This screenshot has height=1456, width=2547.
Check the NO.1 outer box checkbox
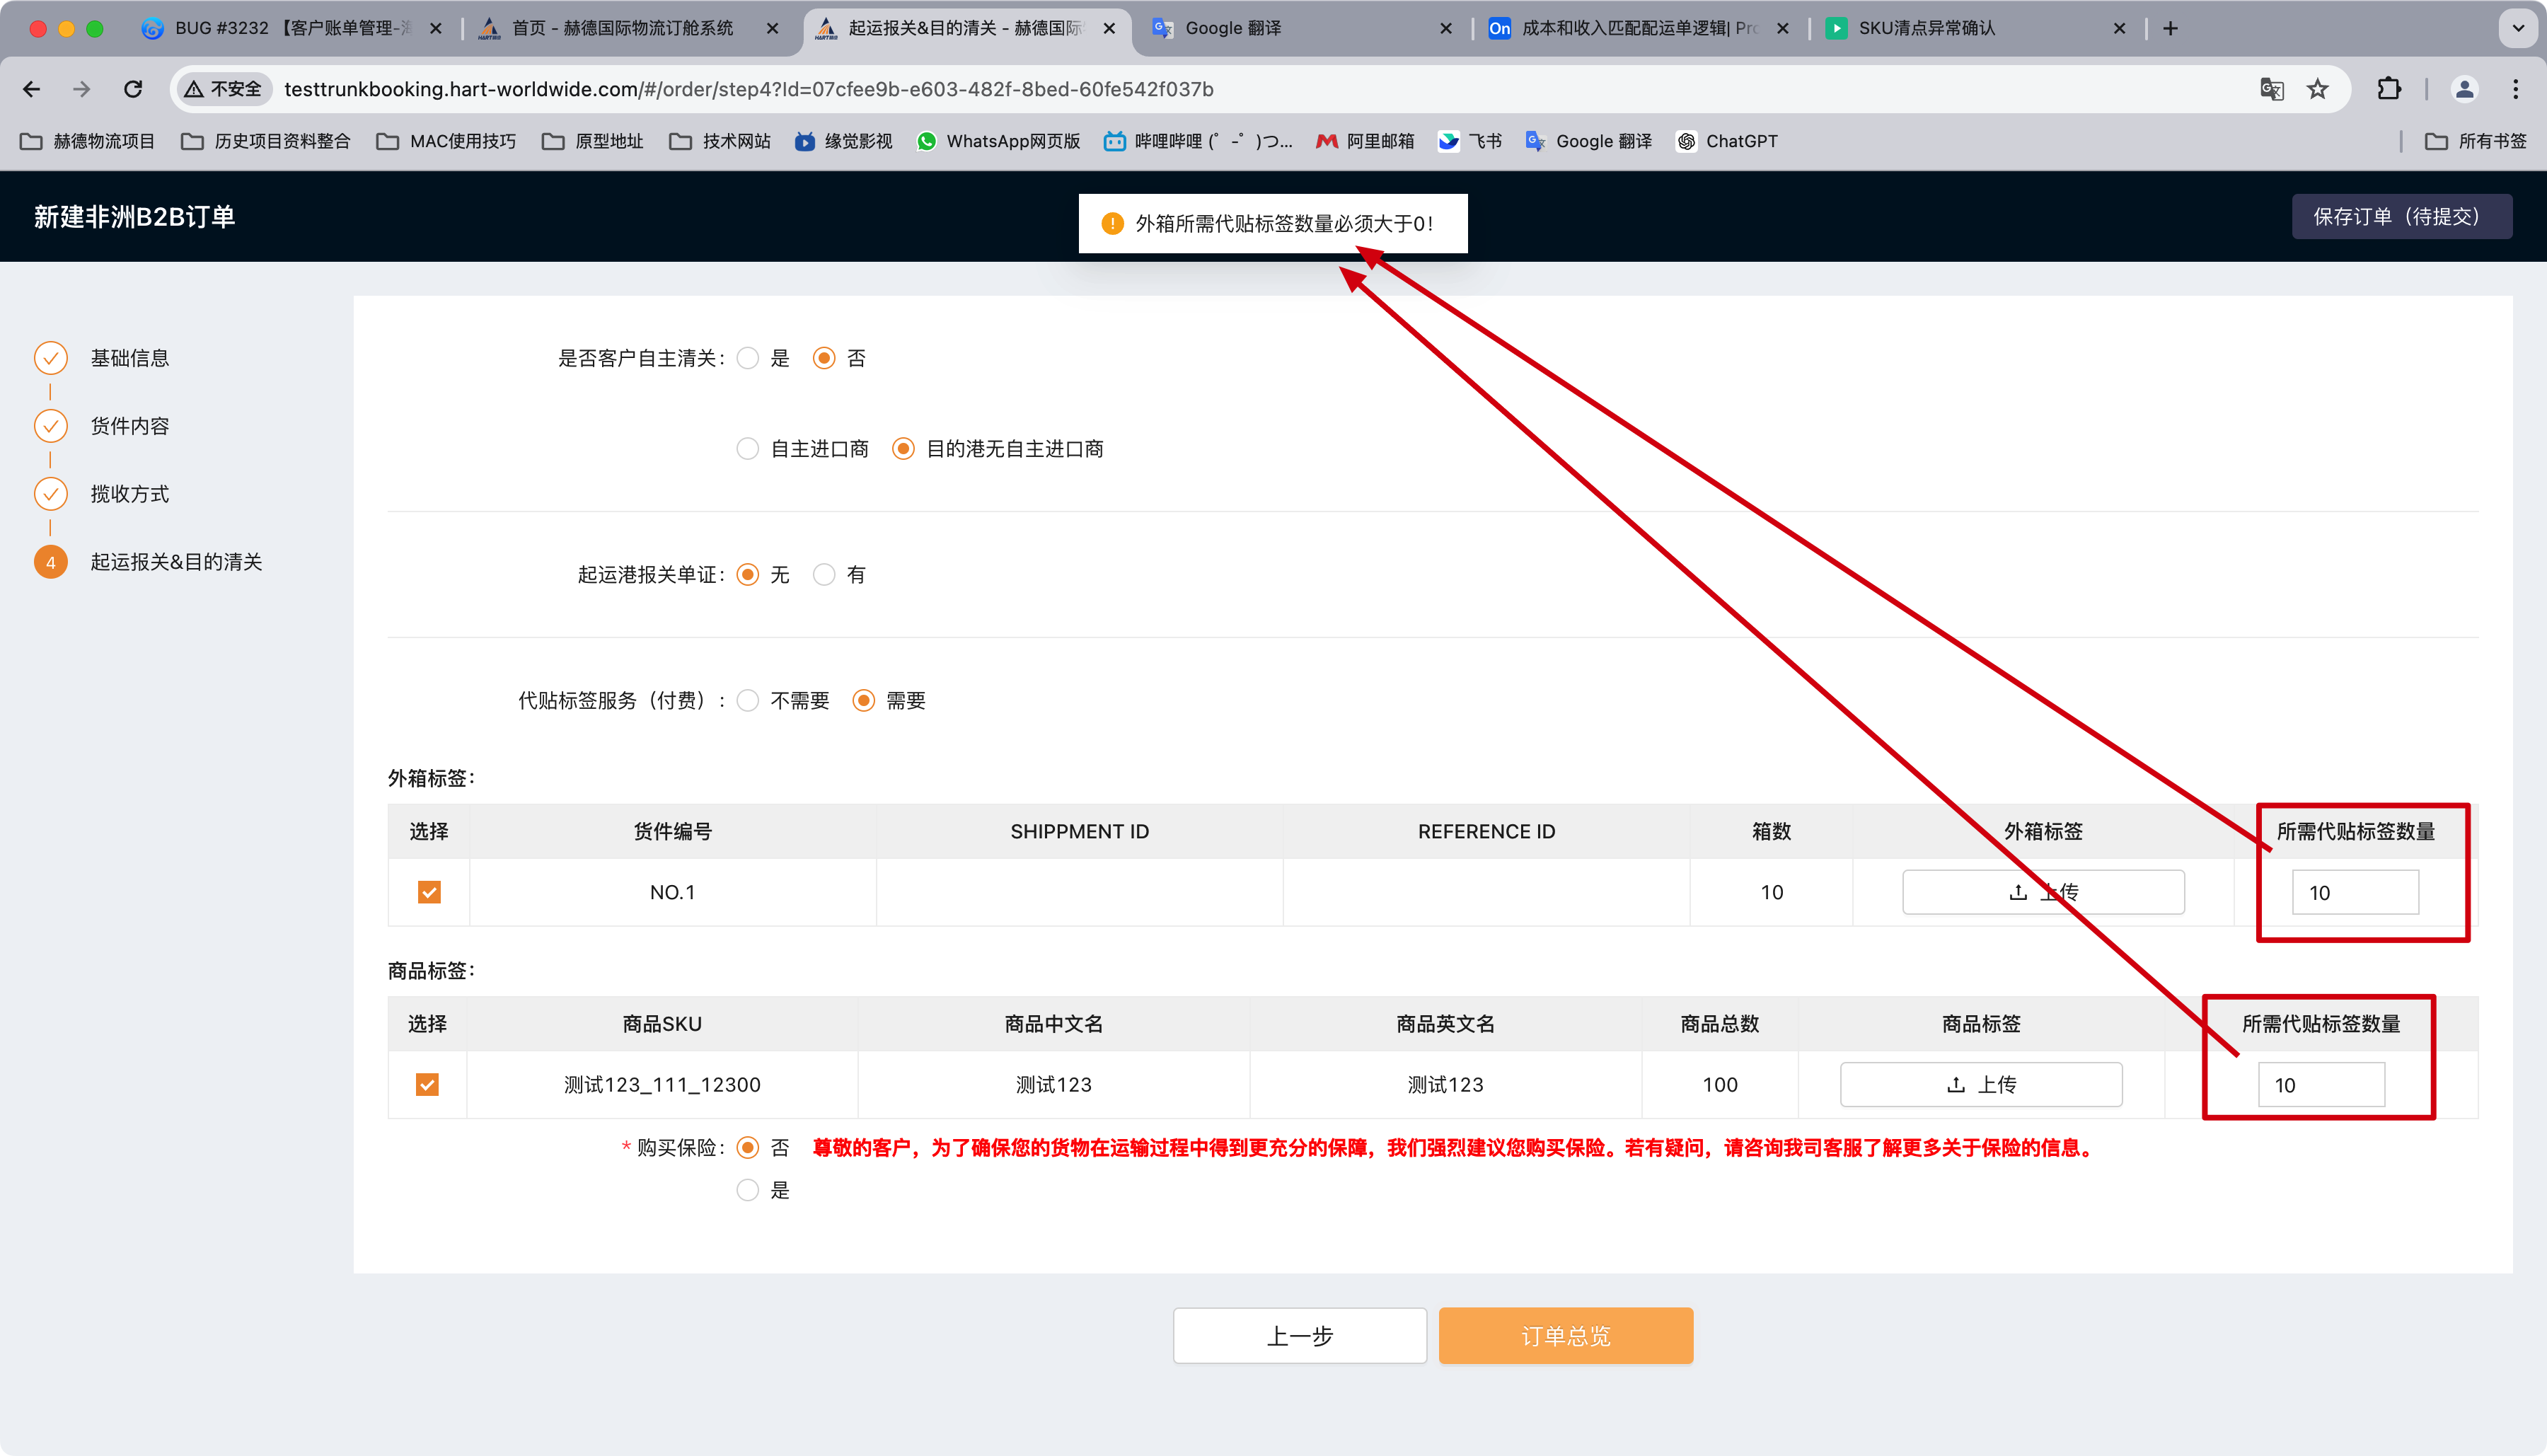pos(429,892)
